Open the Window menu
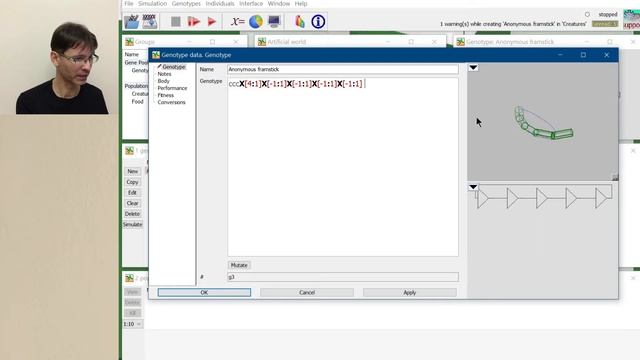This screenshot has height=360, width=640. (279, 4)
